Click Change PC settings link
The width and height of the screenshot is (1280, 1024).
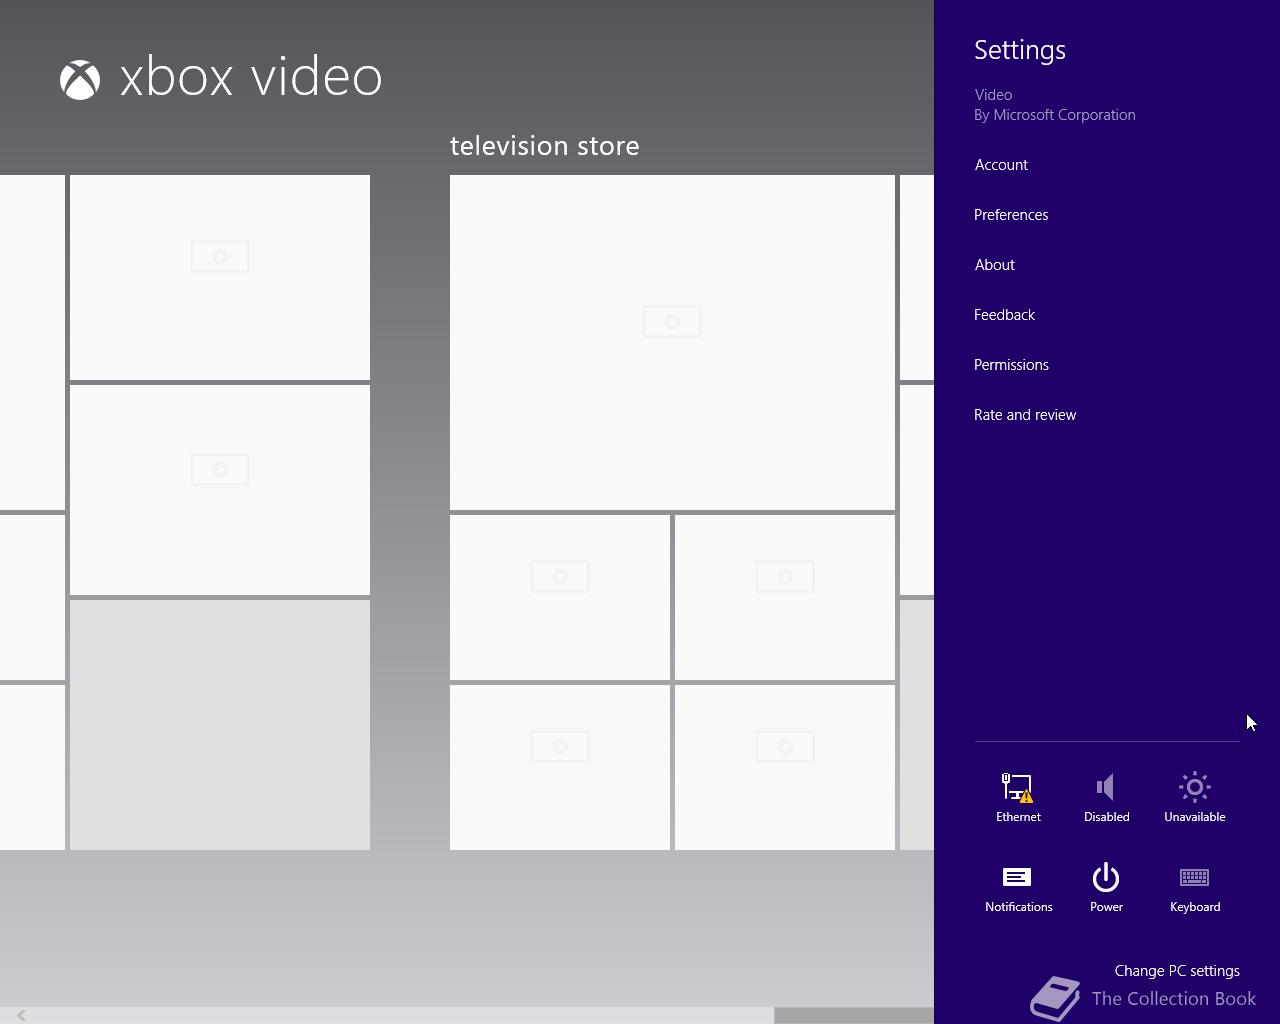click(1177, 971)
